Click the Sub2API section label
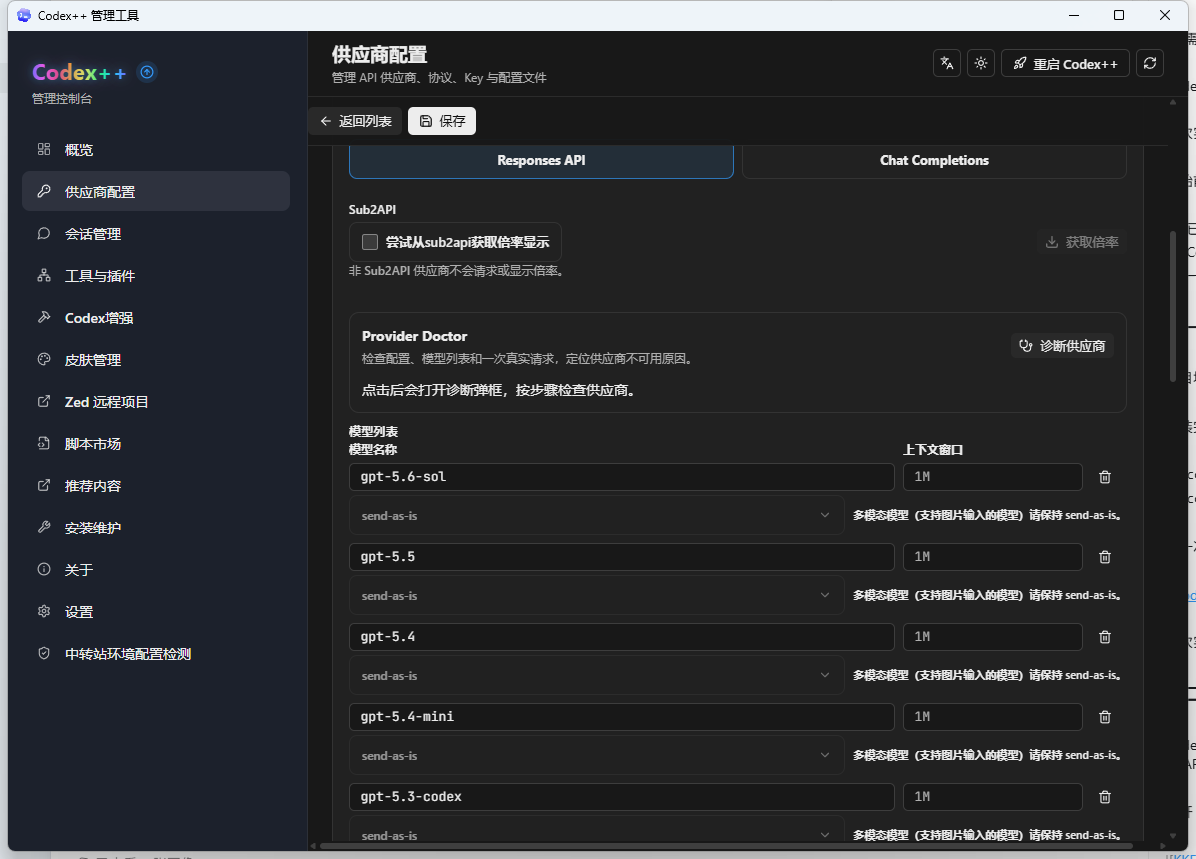Viewport: 1196px width, 859px height. (372, 210)
